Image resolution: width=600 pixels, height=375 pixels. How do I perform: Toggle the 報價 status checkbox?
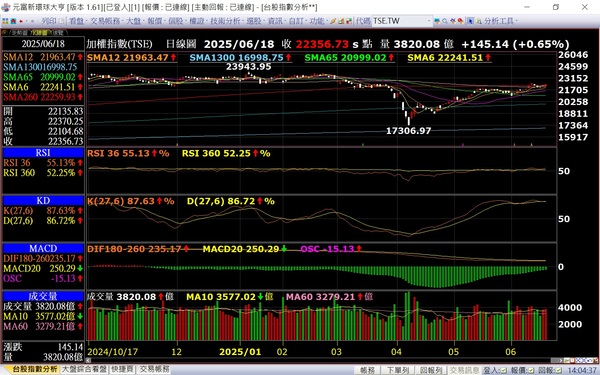pos(532,370)
